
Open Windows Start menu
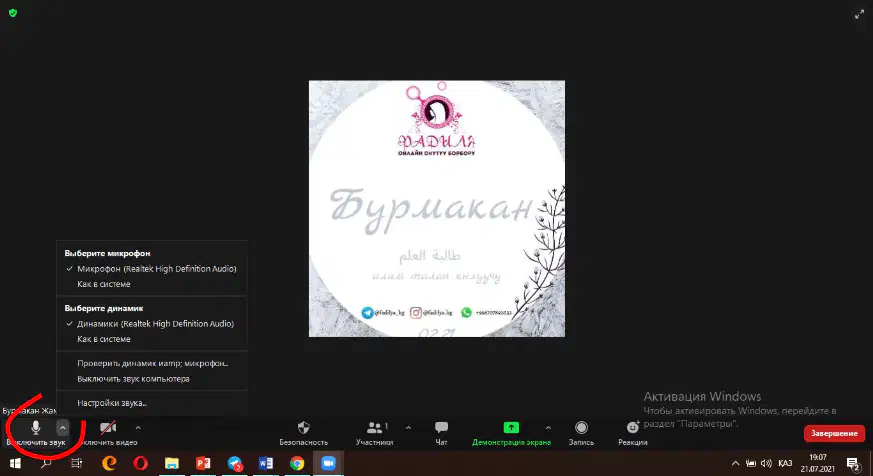(x=15, y=463)
